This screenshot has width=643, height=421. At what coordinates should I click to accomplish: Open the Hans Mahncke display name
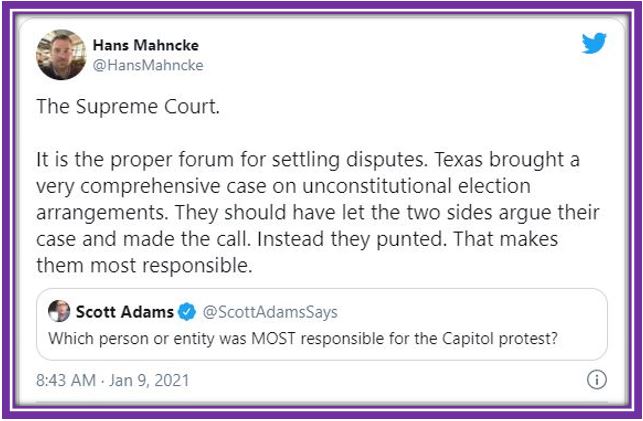(146, 45)
